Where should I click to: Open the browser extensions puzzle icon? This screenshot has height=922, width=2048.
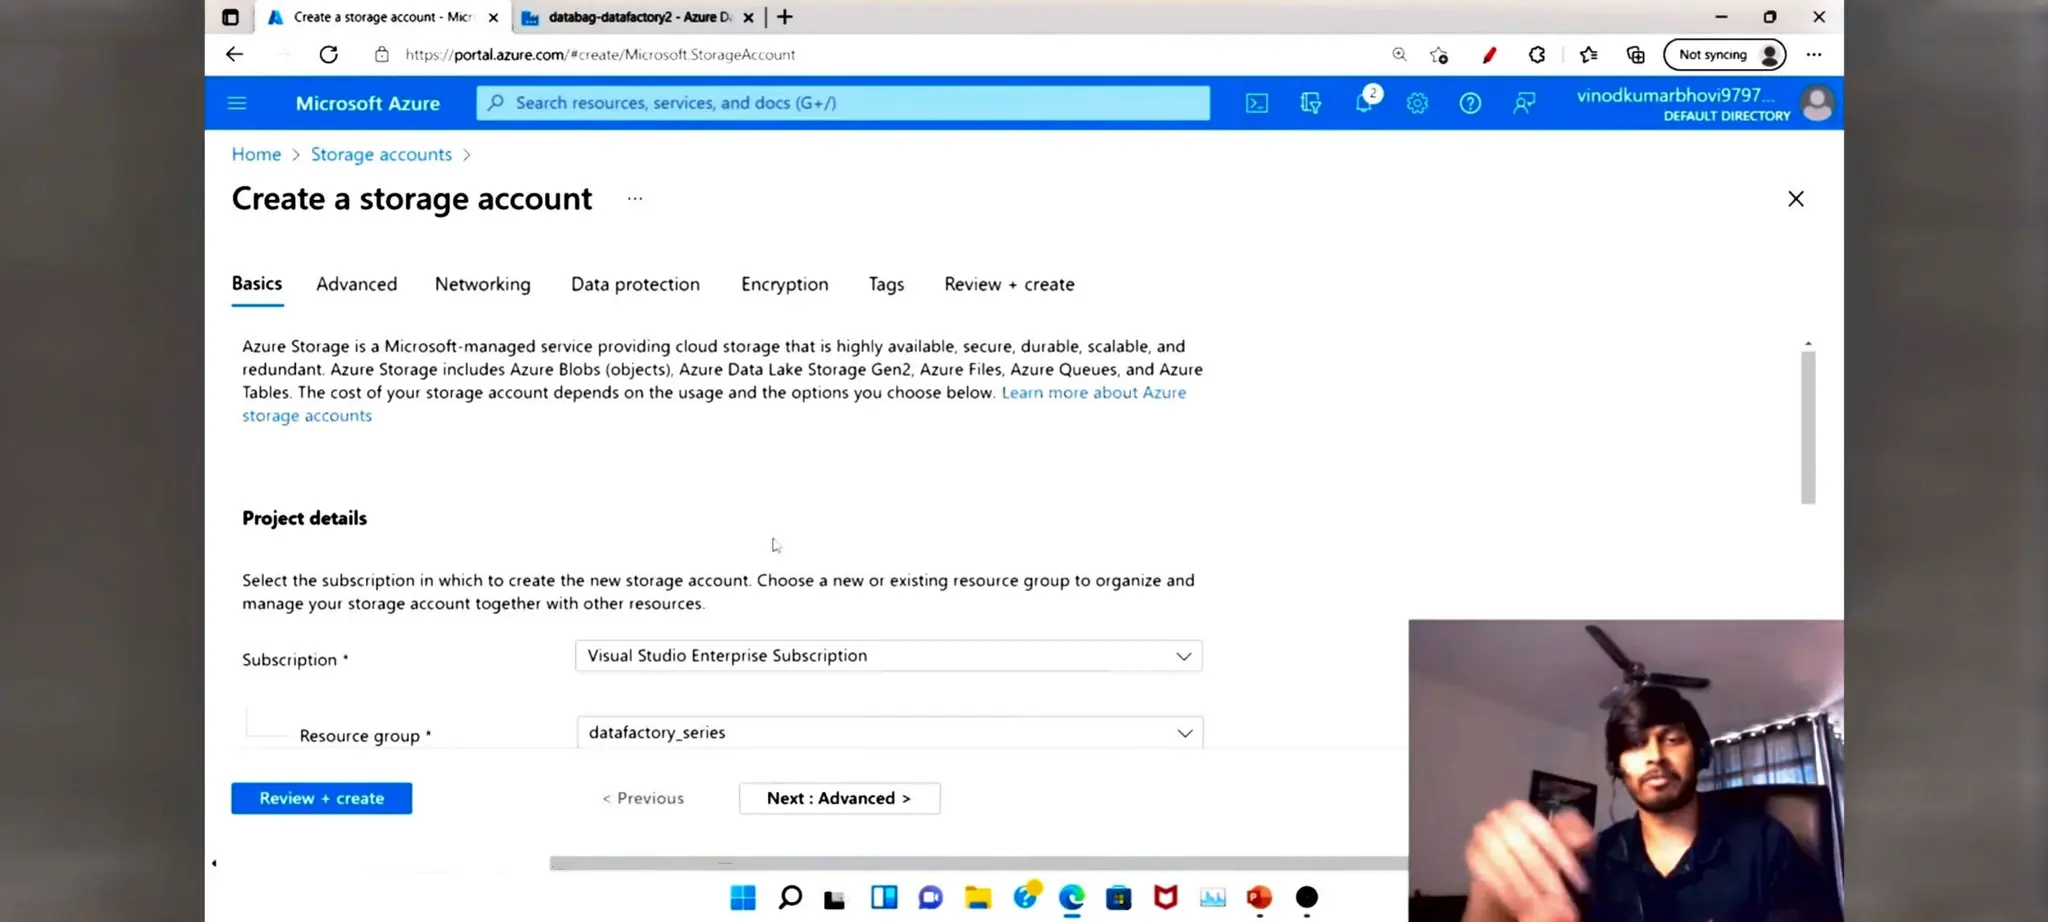(x=1537, y=55)
